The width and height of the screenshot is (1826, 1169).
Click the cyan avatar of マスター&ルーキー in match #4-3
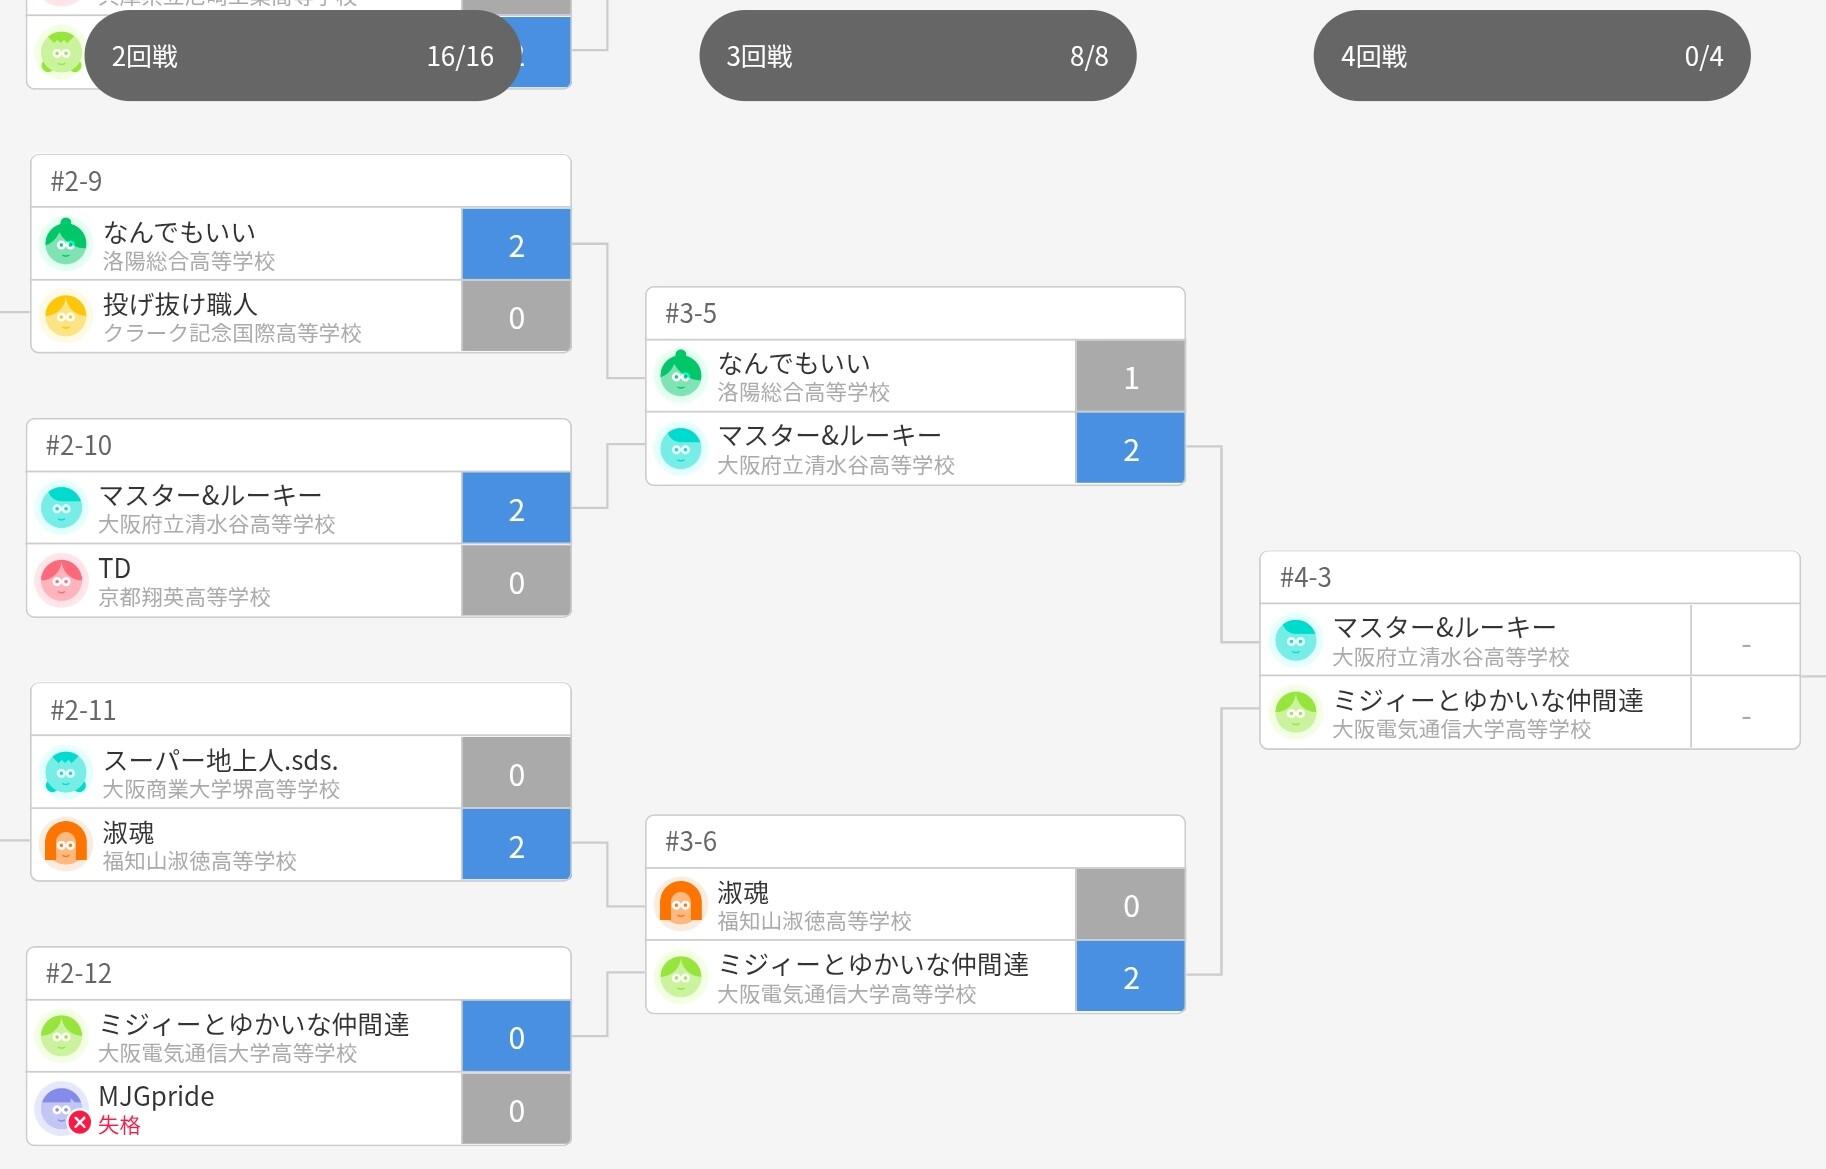pyautogui.click(x=1296, y=640)
